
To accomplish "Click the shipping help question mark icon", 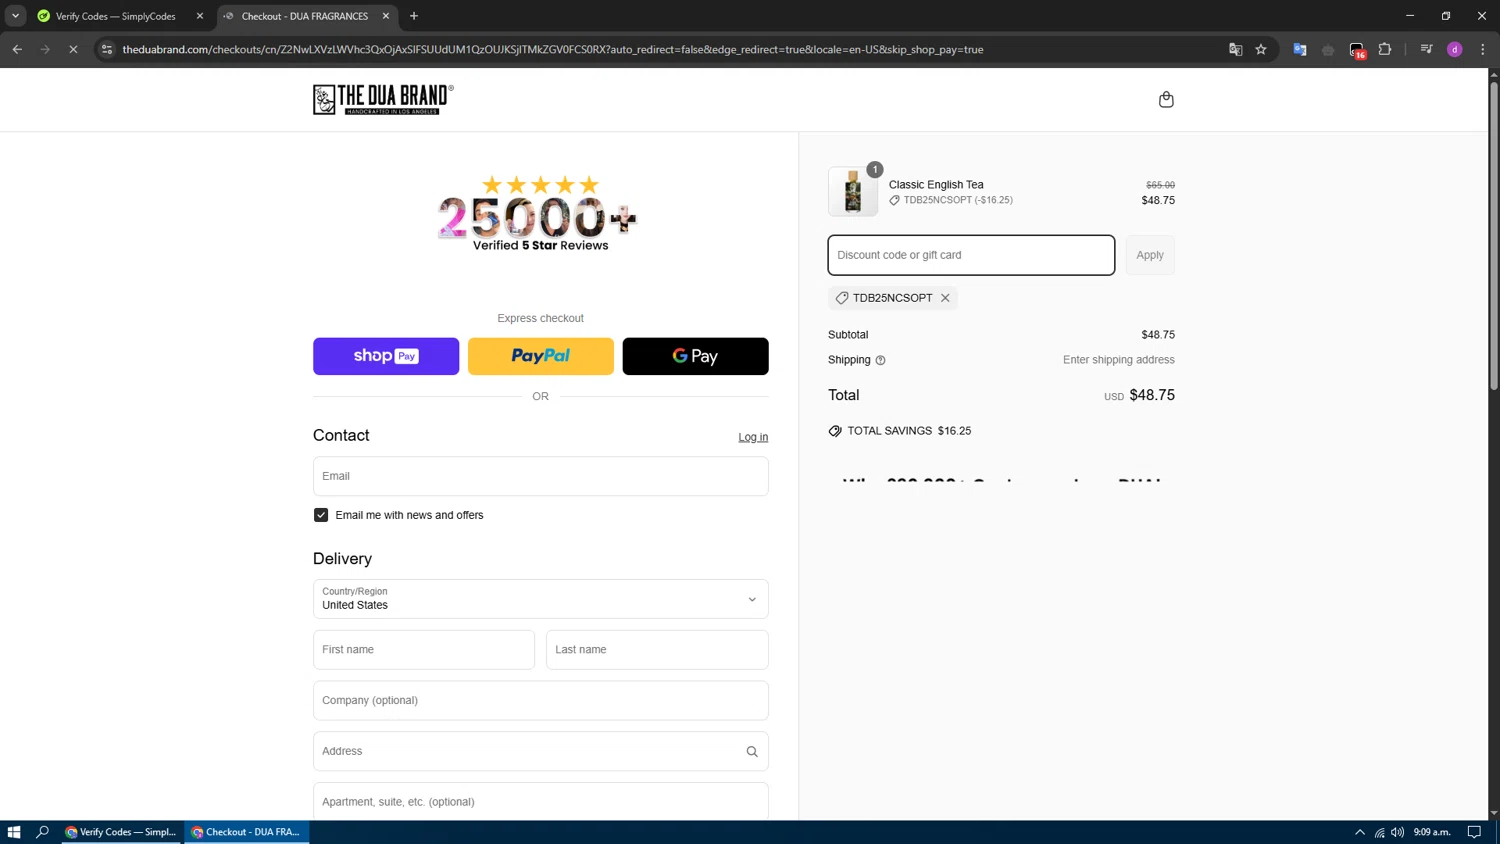I will [880, 360].
